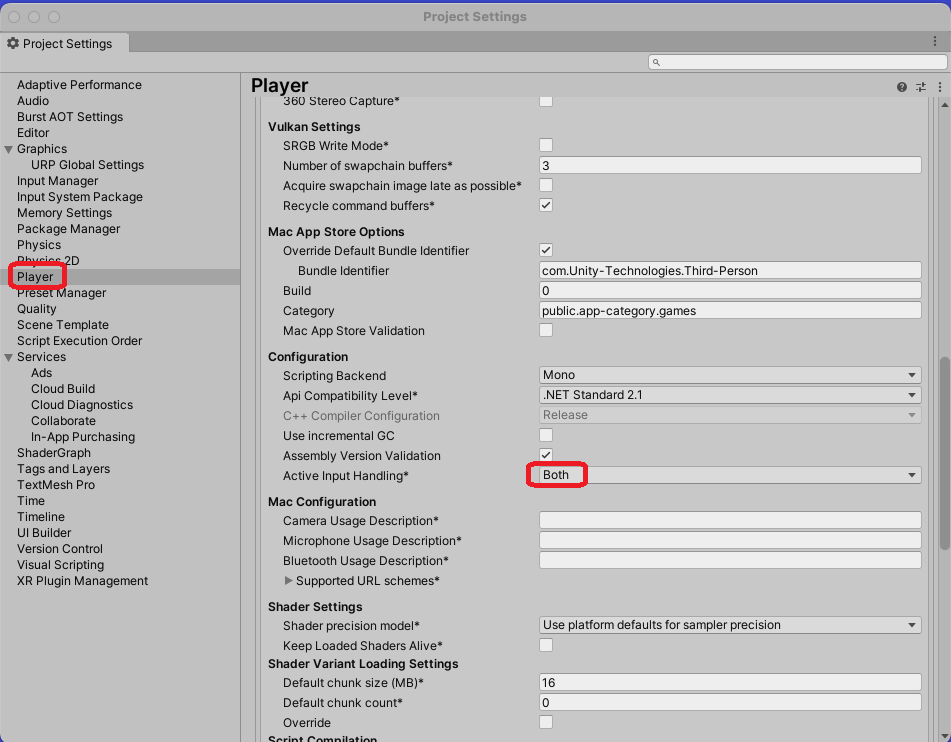Open the Player panel three-dot menu
The height and width of the screenshot is (742, 951).
pos(940,87)
